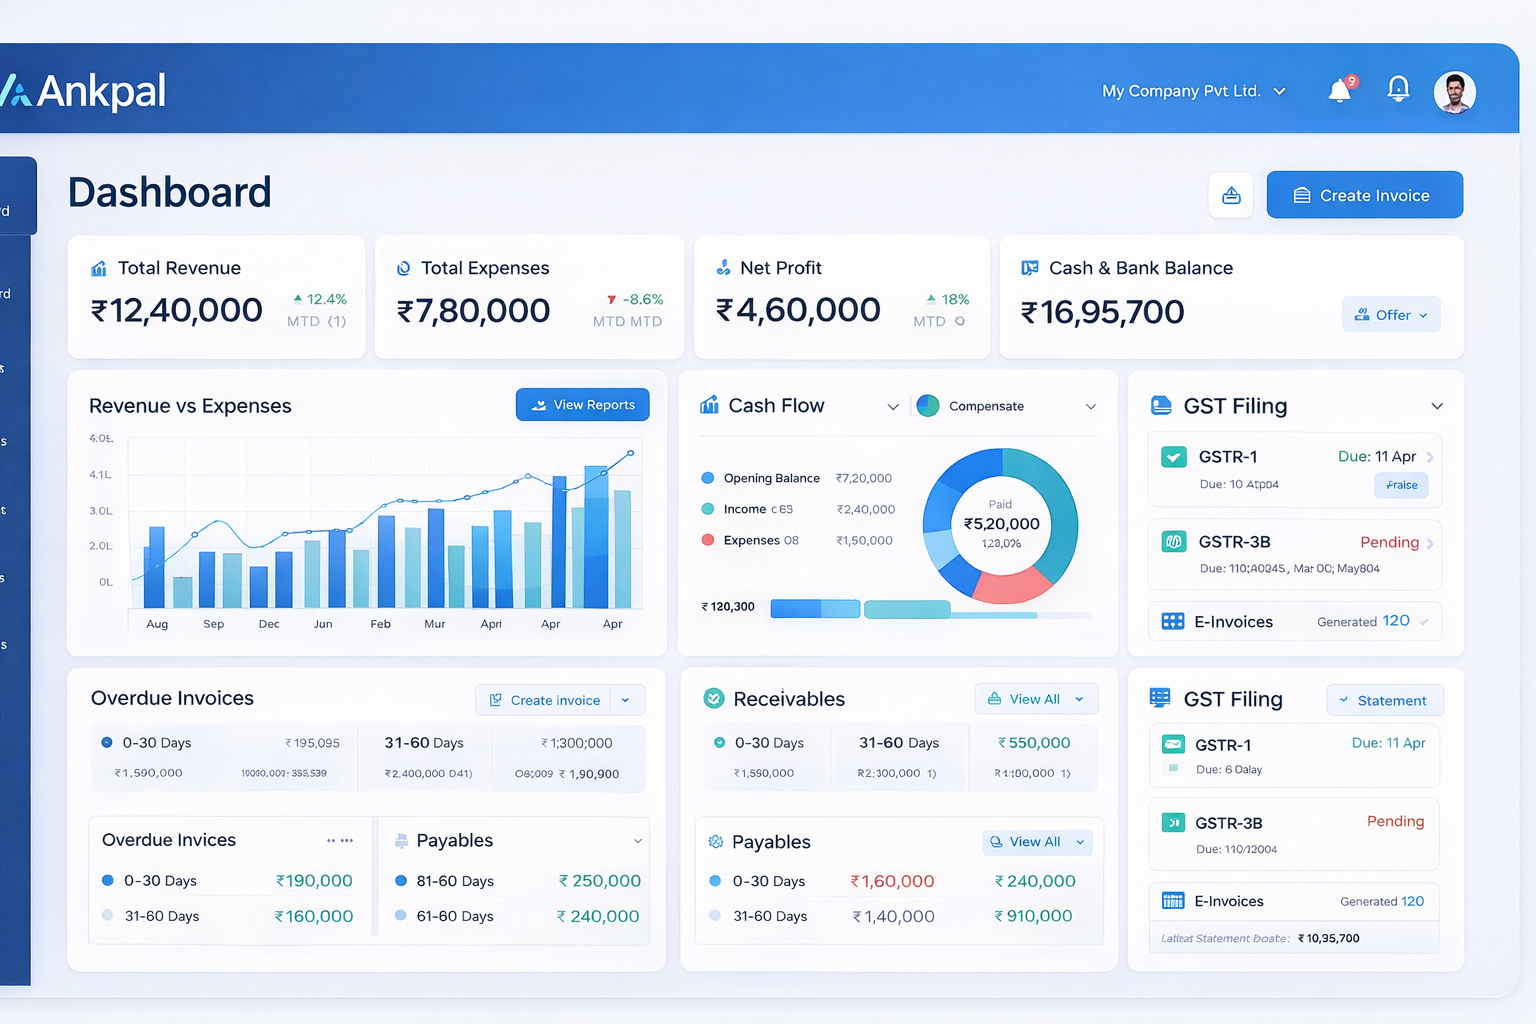Toggle the GSTR-1 green checkmark
1536x1024 pixels.
(x=1174, y=456)
